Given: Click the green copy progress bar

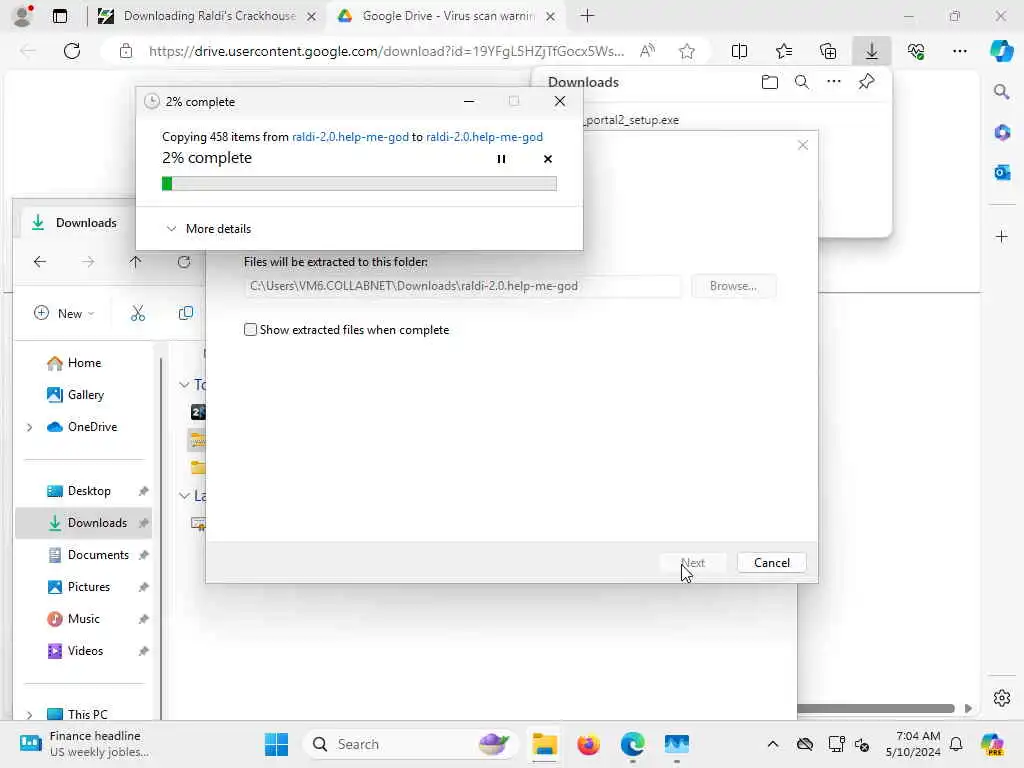Looking at the screenshot, I should pyautogui.click(x=359, y=184).
